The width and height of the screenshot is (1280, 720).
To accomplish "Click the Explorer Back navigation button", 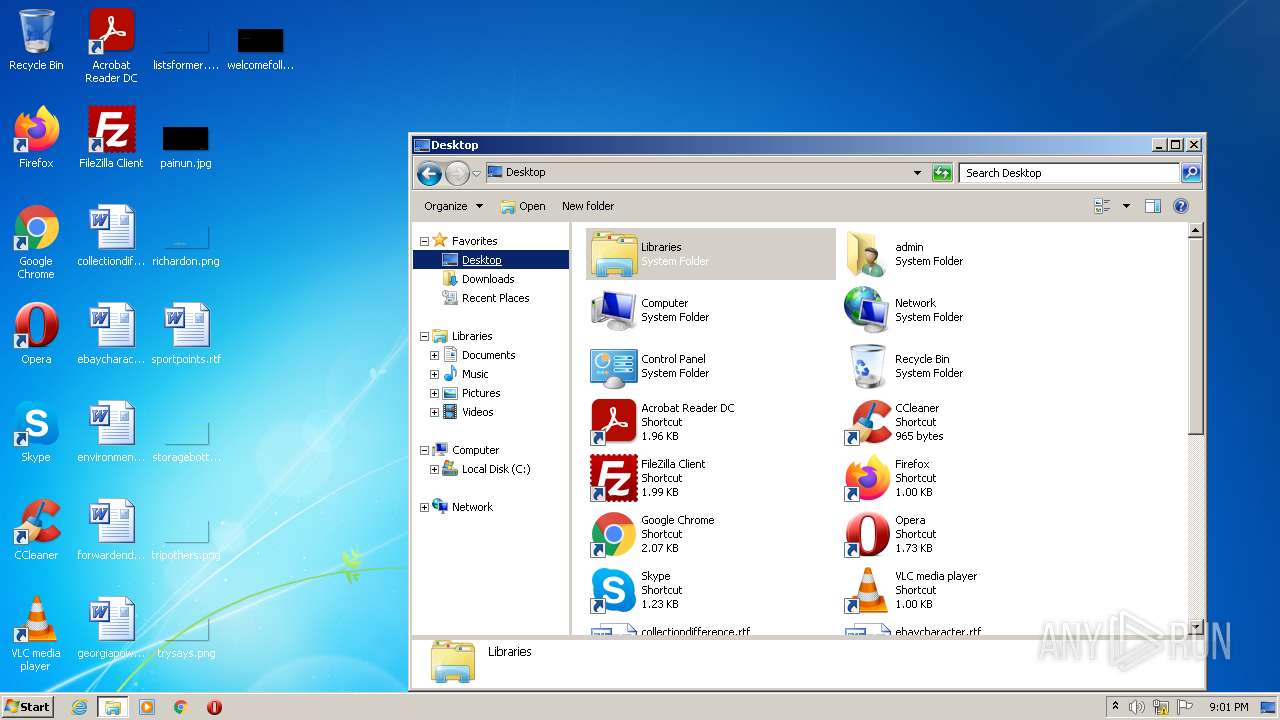I will [x=429, y=173].
